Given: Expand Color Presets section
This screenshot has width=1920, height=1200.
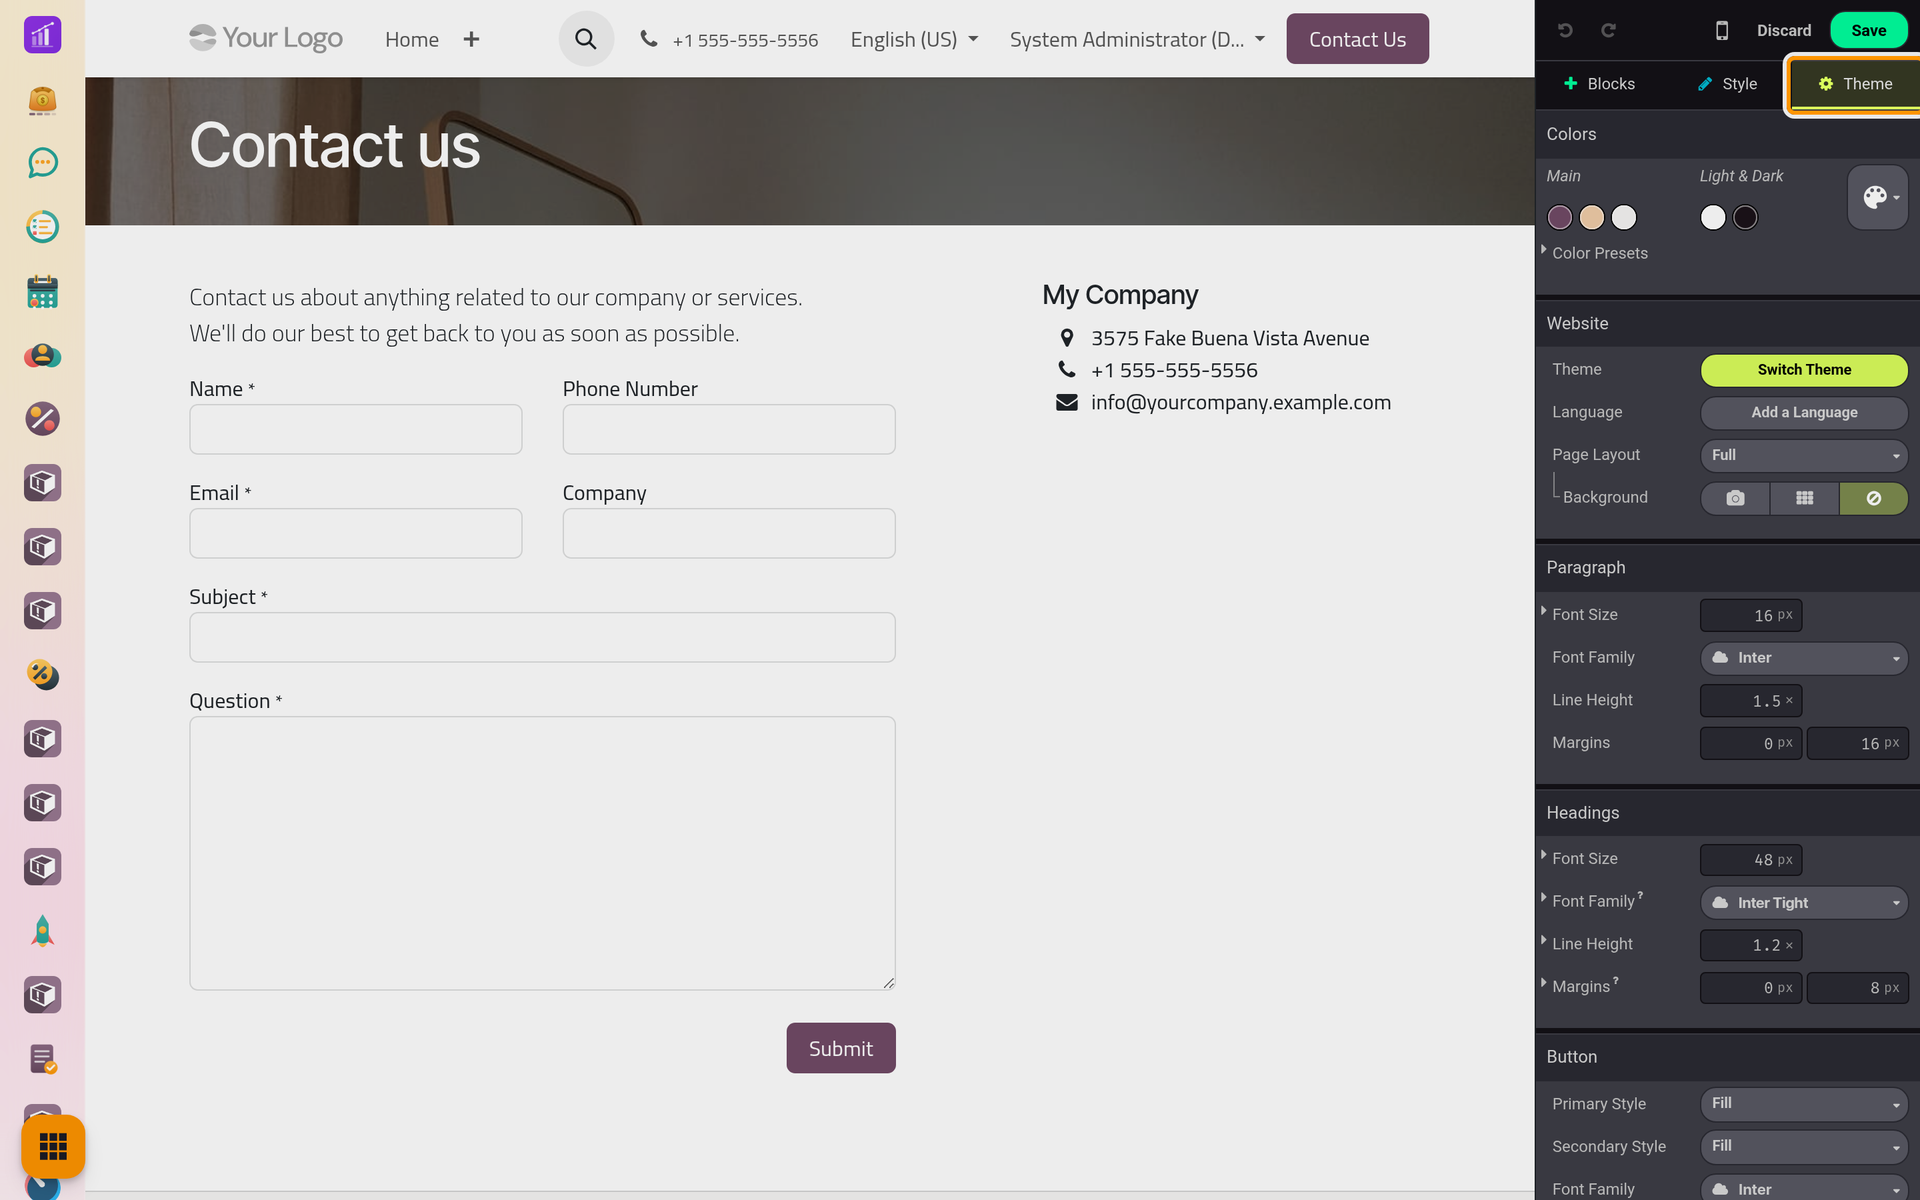Looking at the screenshot, I should 1598,253.
